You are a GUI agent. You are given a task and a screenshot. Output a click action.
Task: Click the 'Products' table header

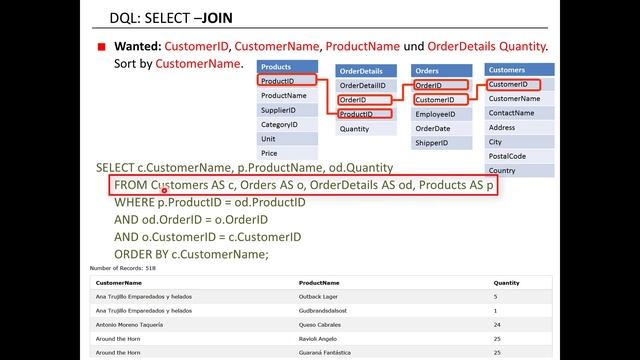click(x=287, y=67)
